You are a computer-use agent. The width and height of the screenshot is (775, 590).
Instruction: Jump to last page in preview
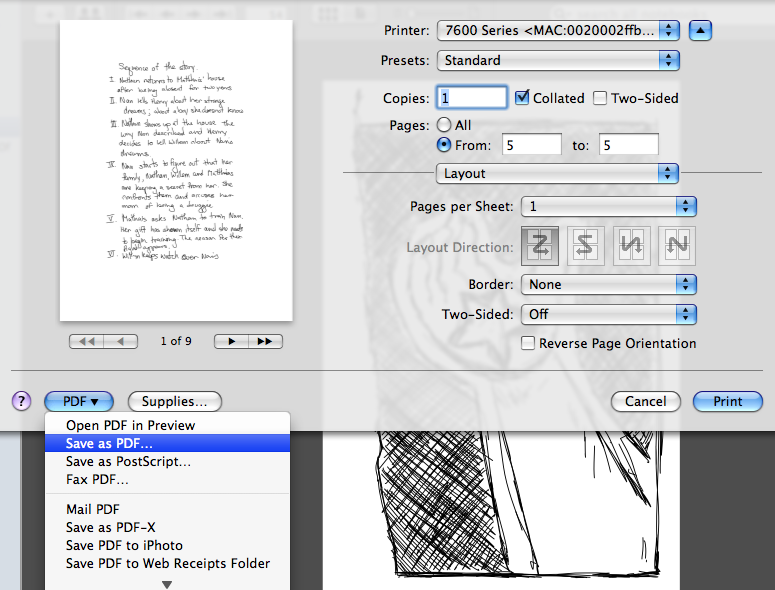tap(265, 341)
